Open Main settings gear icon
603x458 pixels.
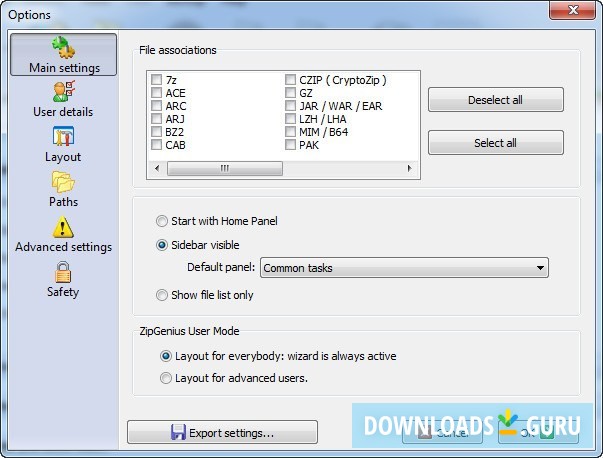coord(63,48)
